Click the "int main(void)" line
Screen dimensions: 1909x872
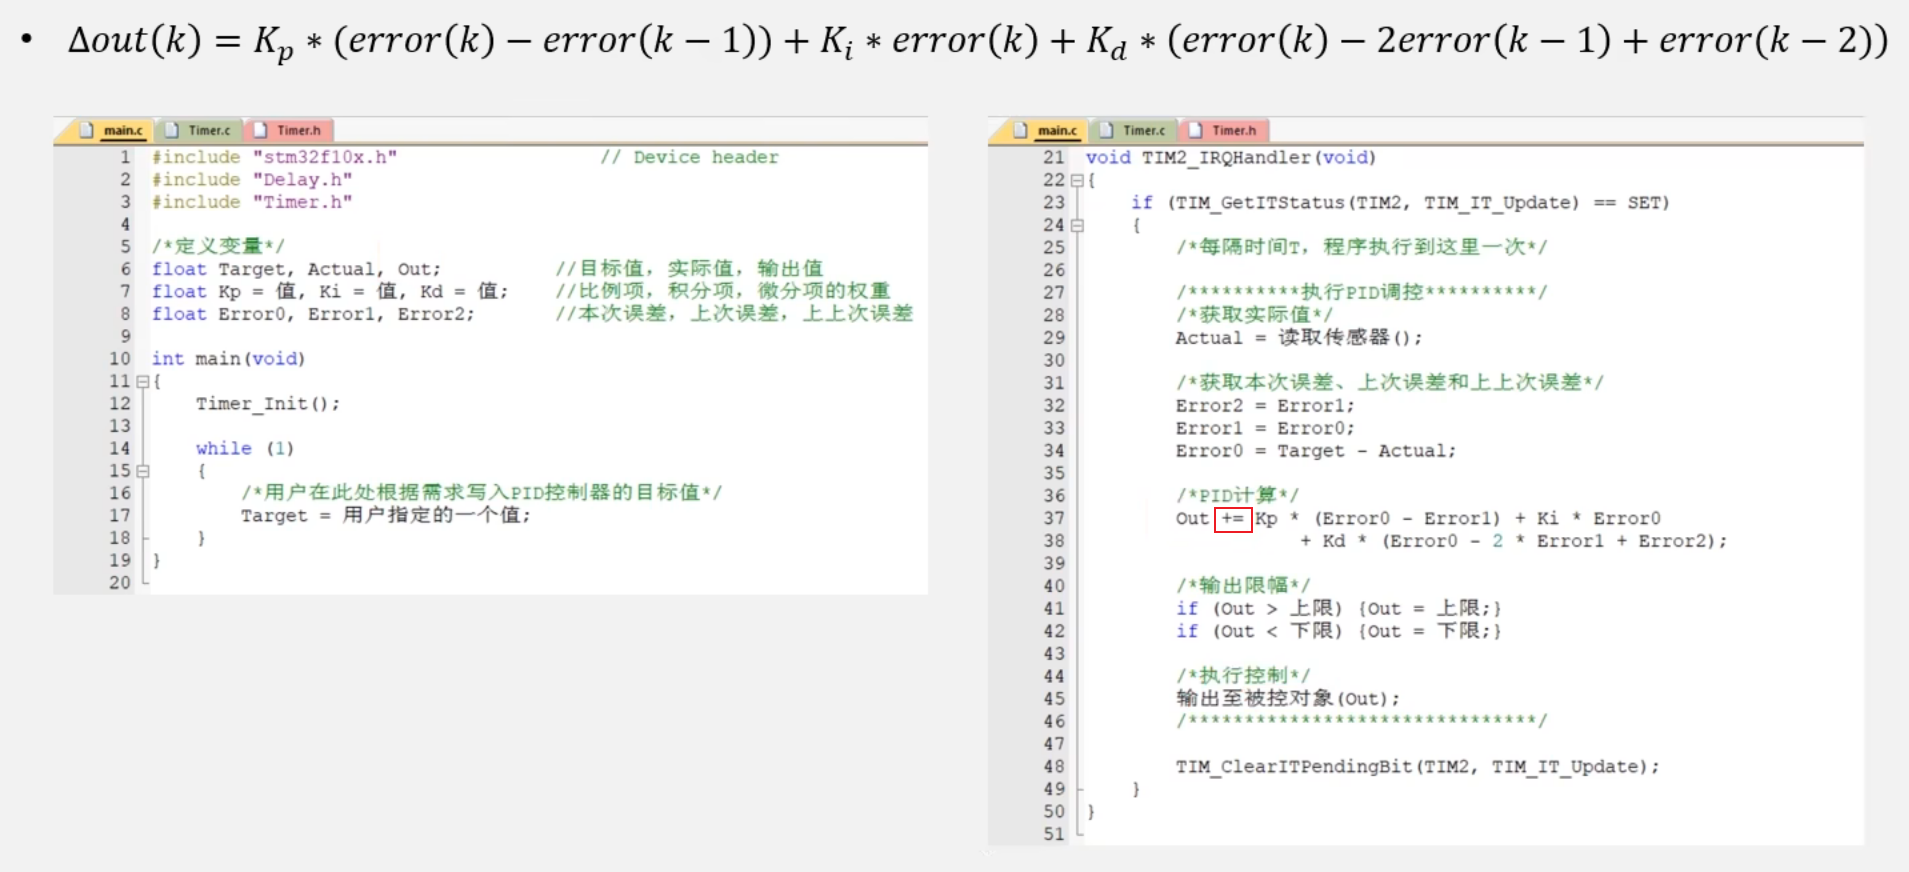(x=228, y=358)
